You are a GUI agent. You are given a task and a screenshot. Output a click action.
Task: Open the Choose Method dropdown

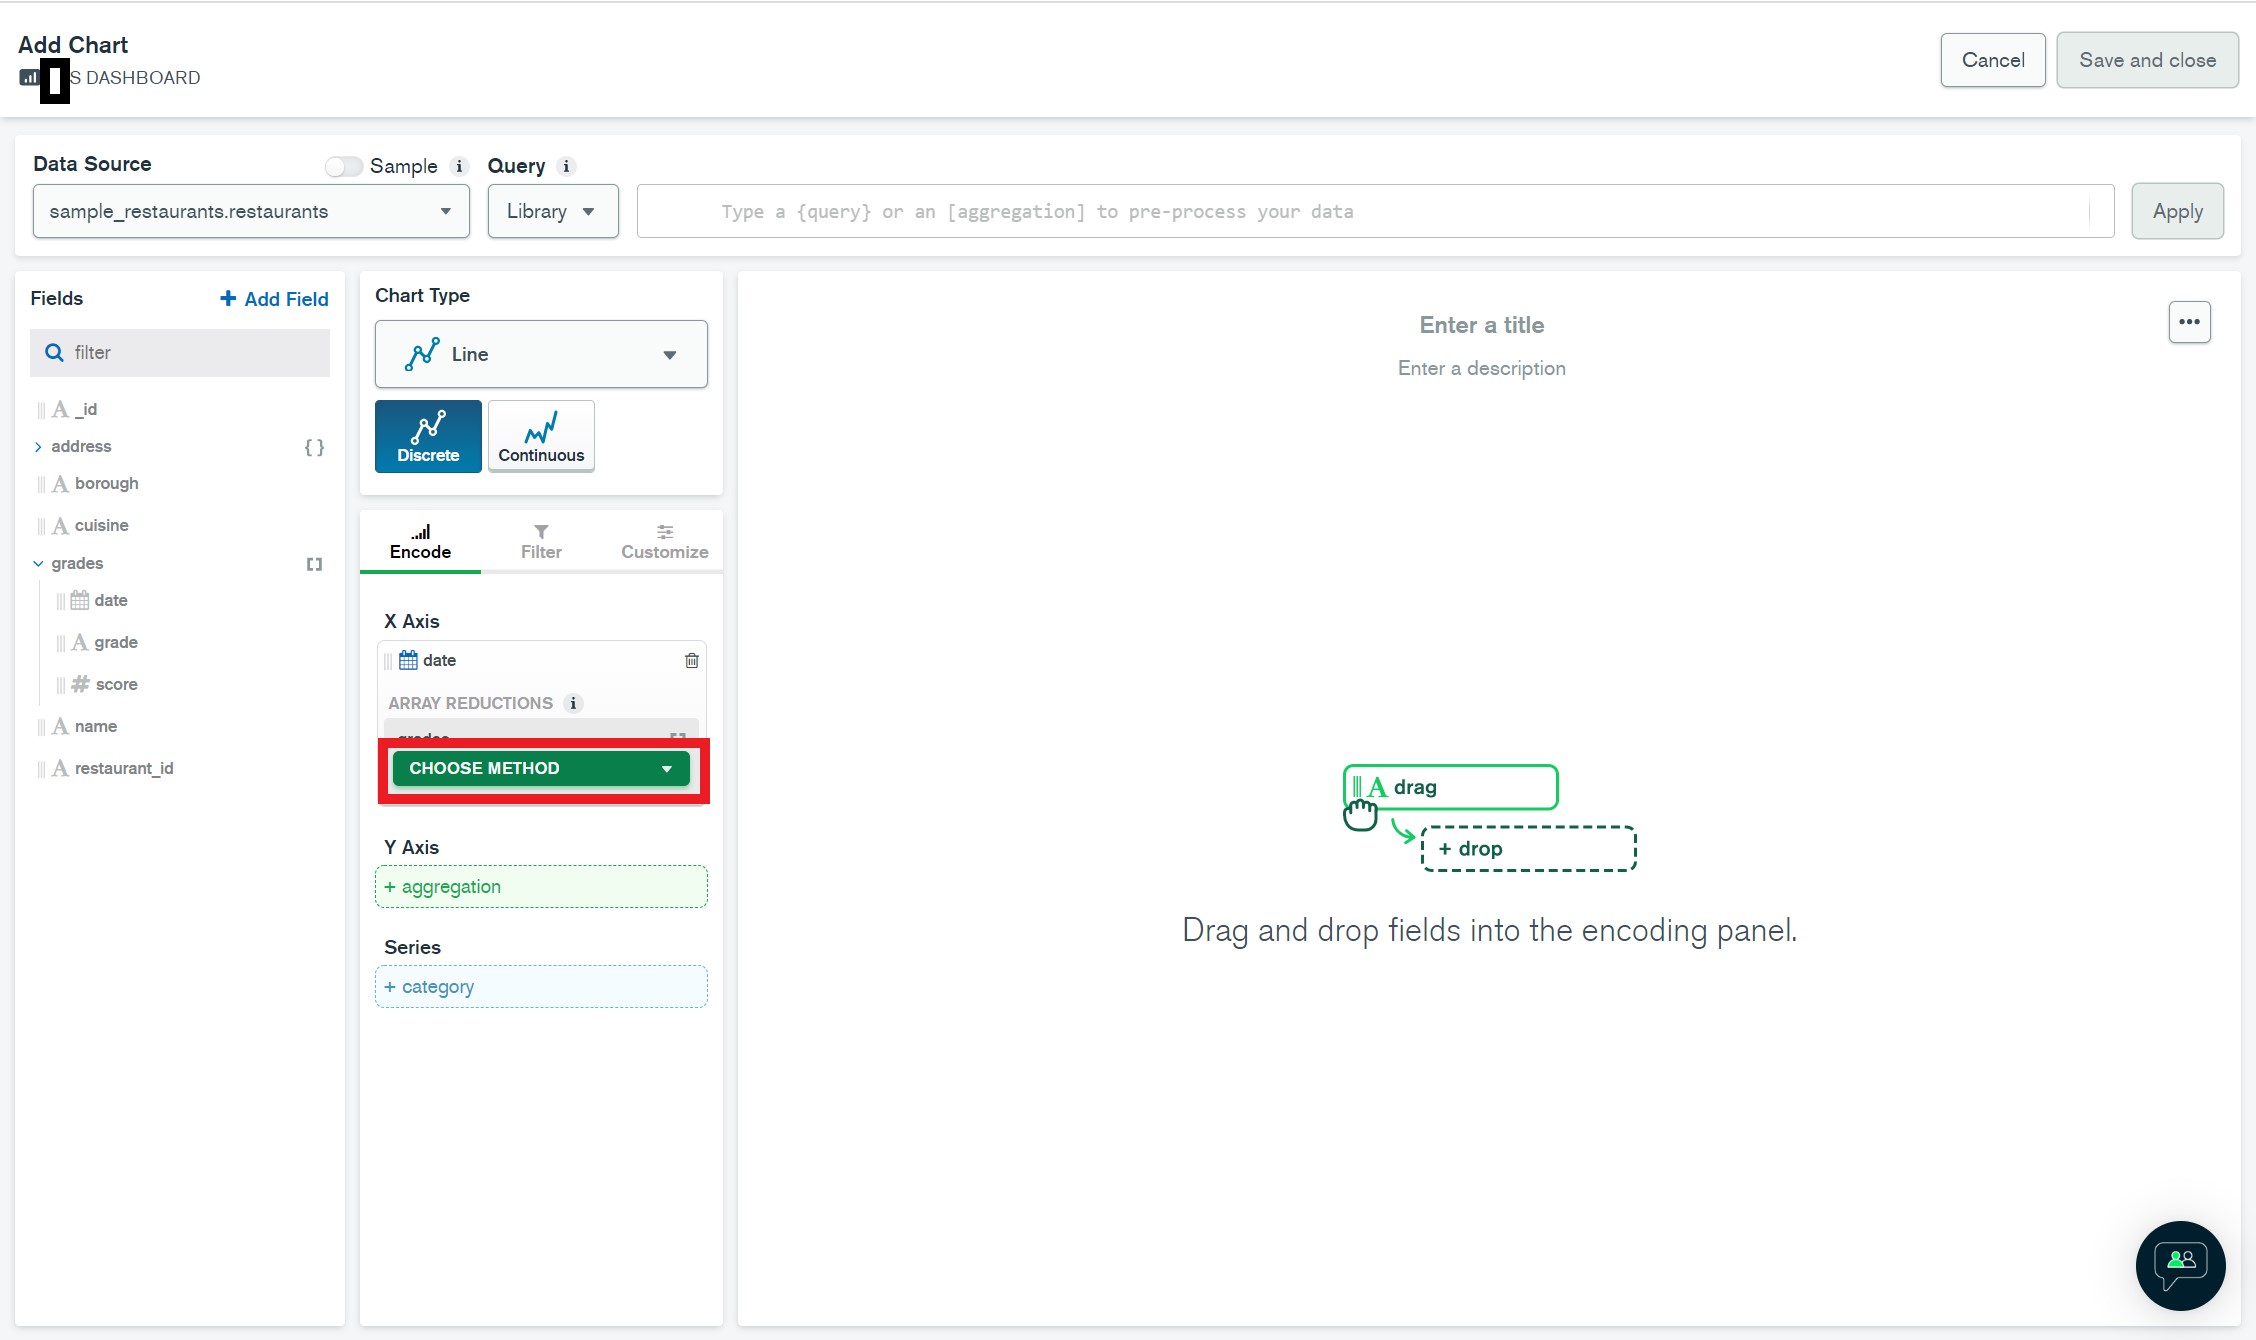click(541, 768)
